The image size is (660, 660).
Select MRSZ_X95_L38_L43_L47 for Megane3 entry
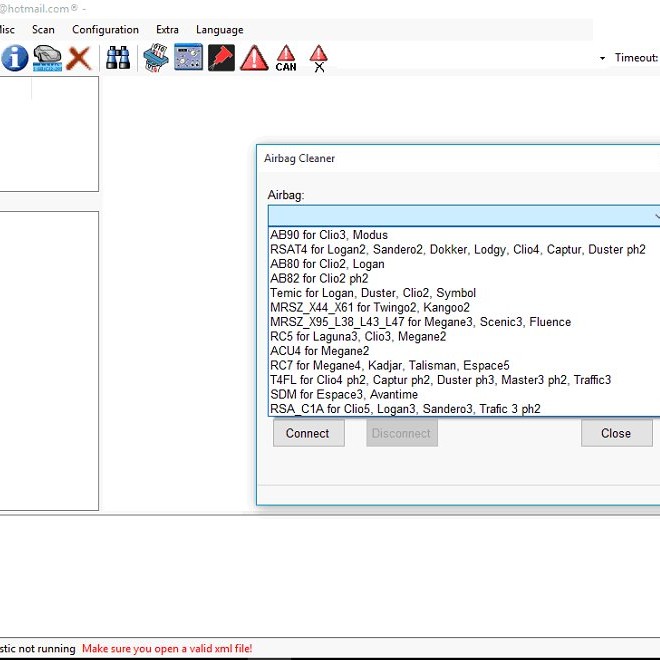point(464,322)
